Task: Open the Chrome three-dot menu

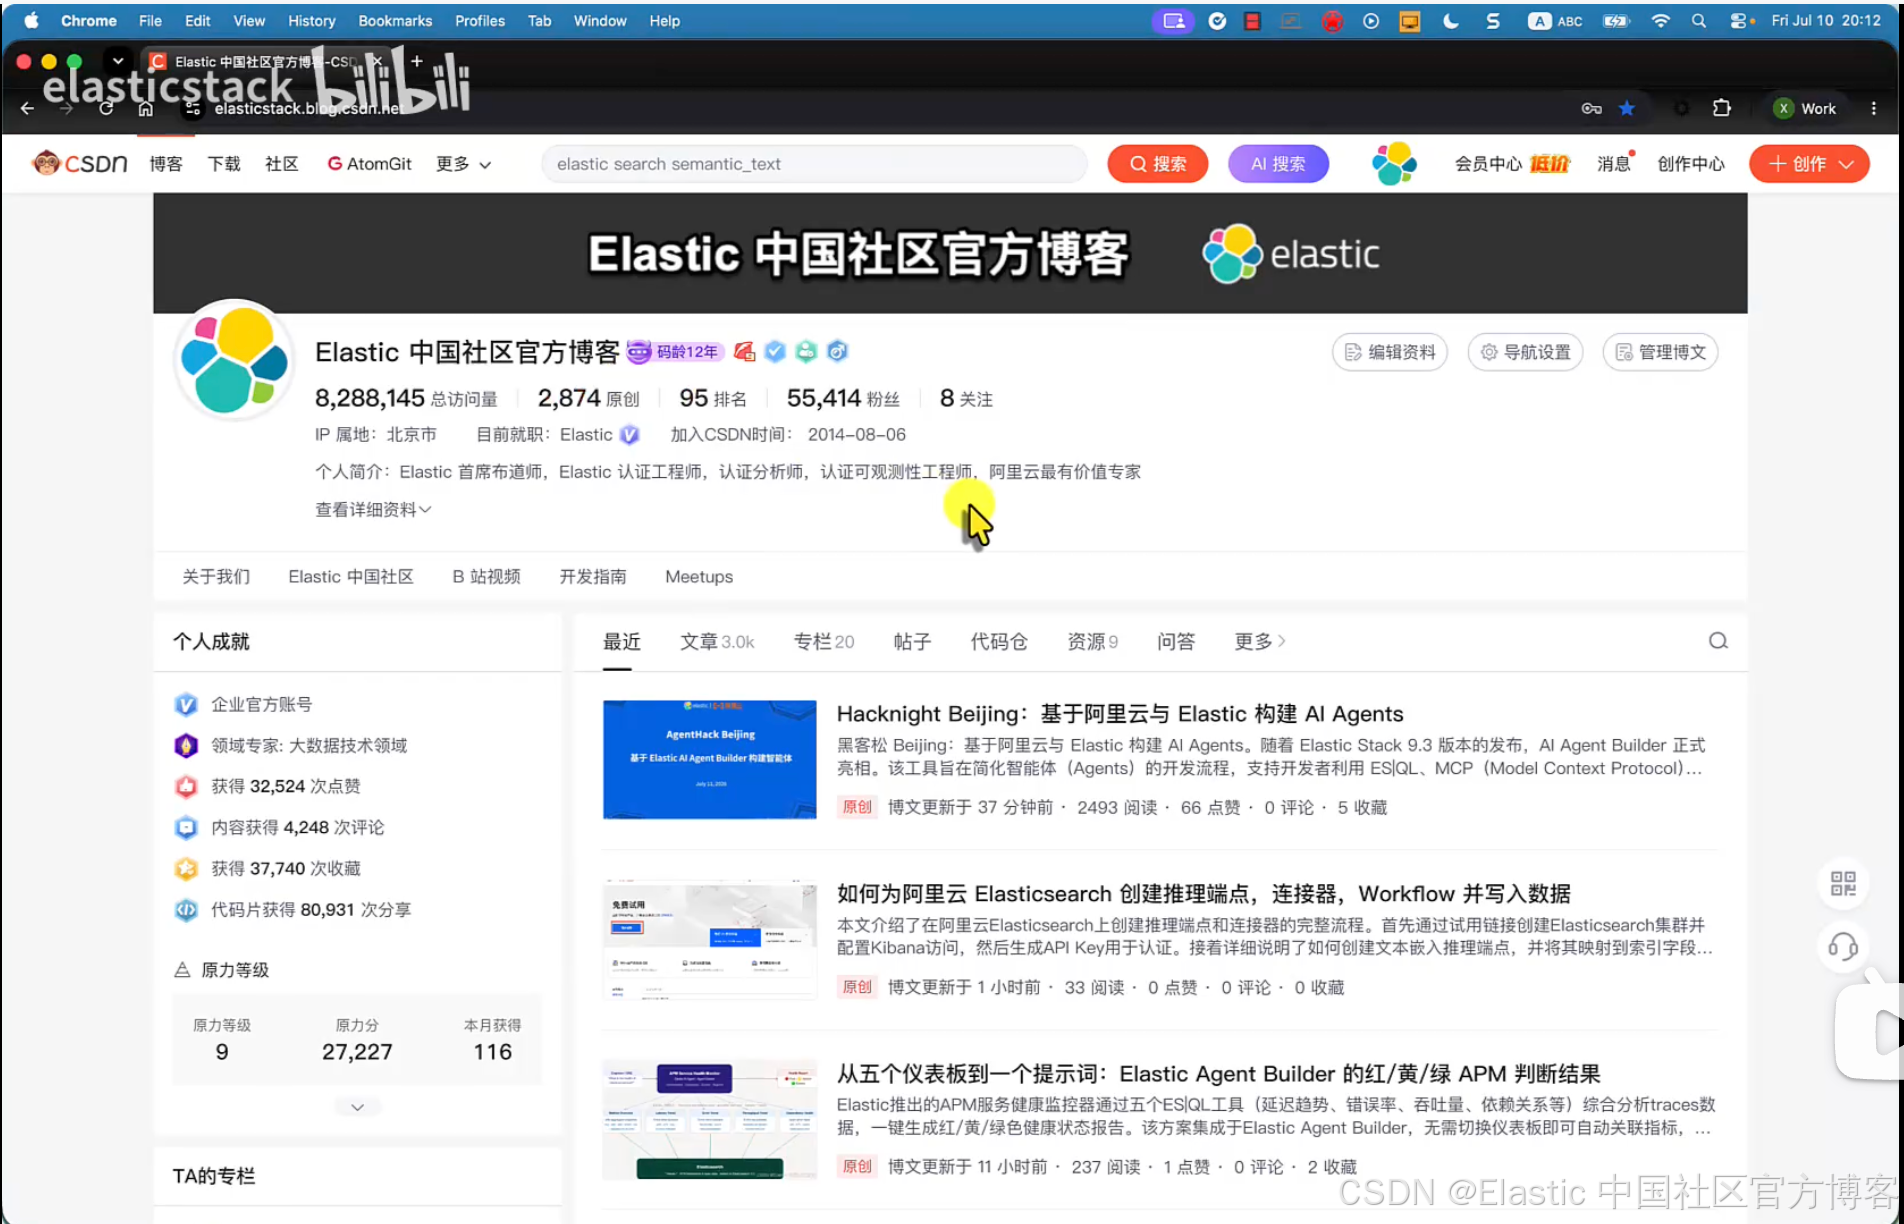Action: [x=1874, y=108]
